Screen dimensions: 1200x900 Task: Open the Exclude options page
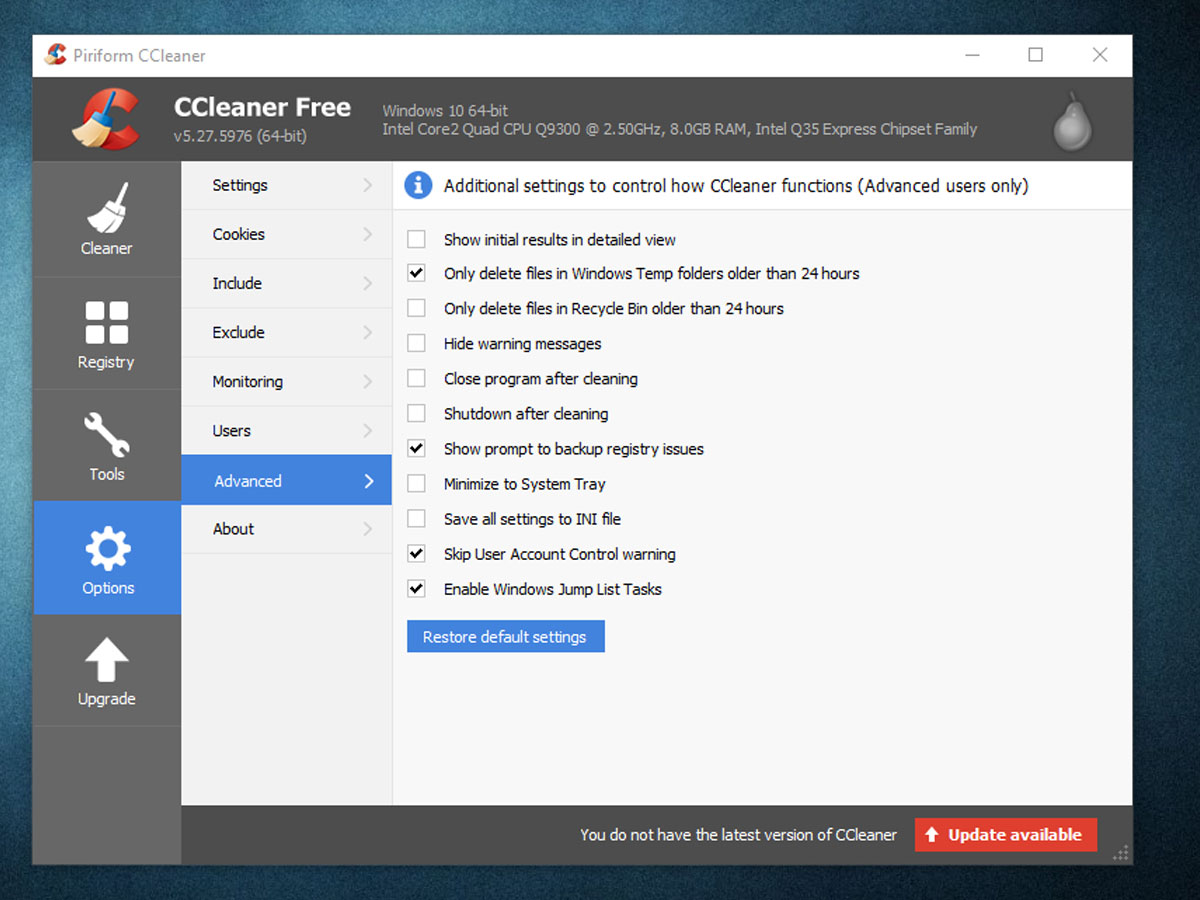point(286,332)
